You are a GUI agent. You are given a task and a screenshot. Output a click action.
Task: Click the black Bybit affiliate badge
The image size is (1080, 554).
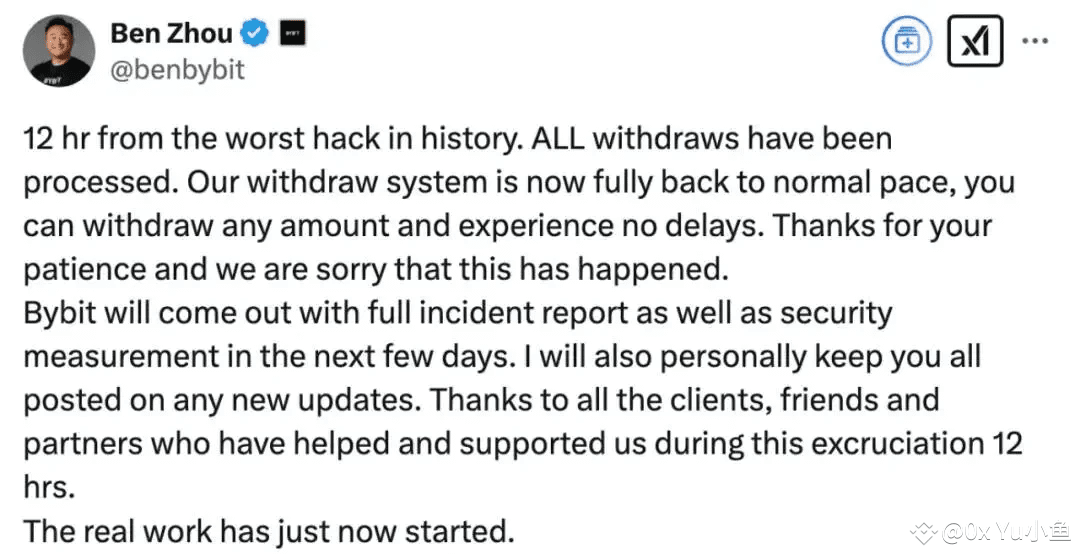click(293, 33)
